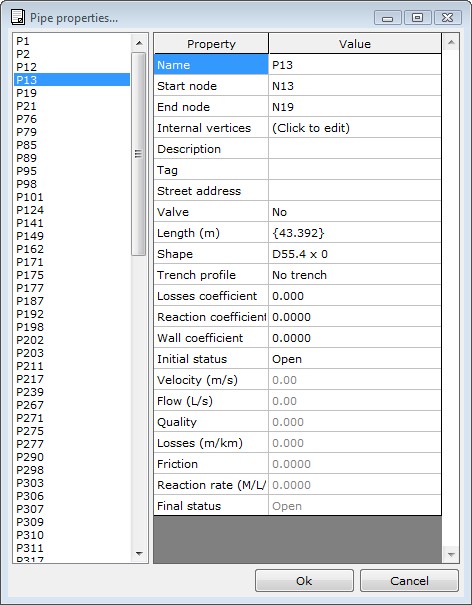Open the Valve value cell showing No

355,212
